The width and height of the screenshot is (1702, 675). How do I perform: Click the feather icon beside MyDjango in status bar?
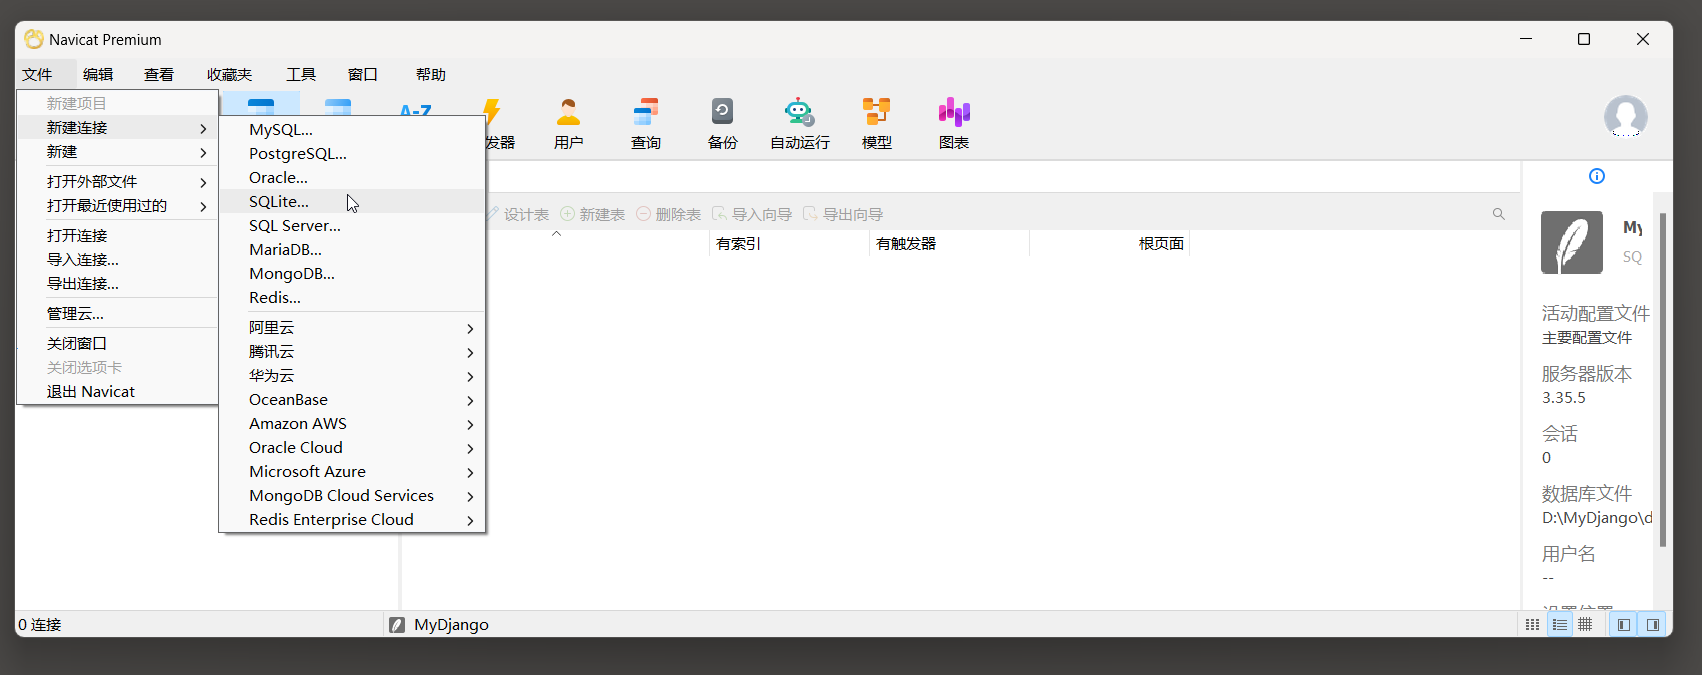(397, 625)
